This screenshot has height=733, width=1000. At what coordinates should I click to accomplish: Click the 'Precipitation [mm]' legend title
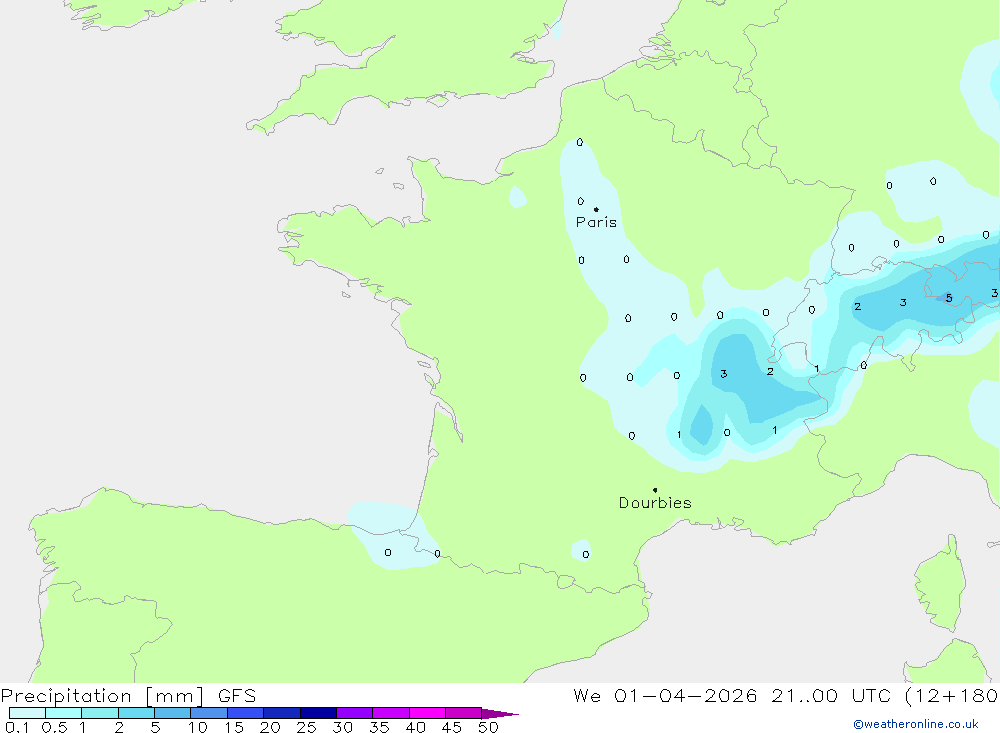103,696
